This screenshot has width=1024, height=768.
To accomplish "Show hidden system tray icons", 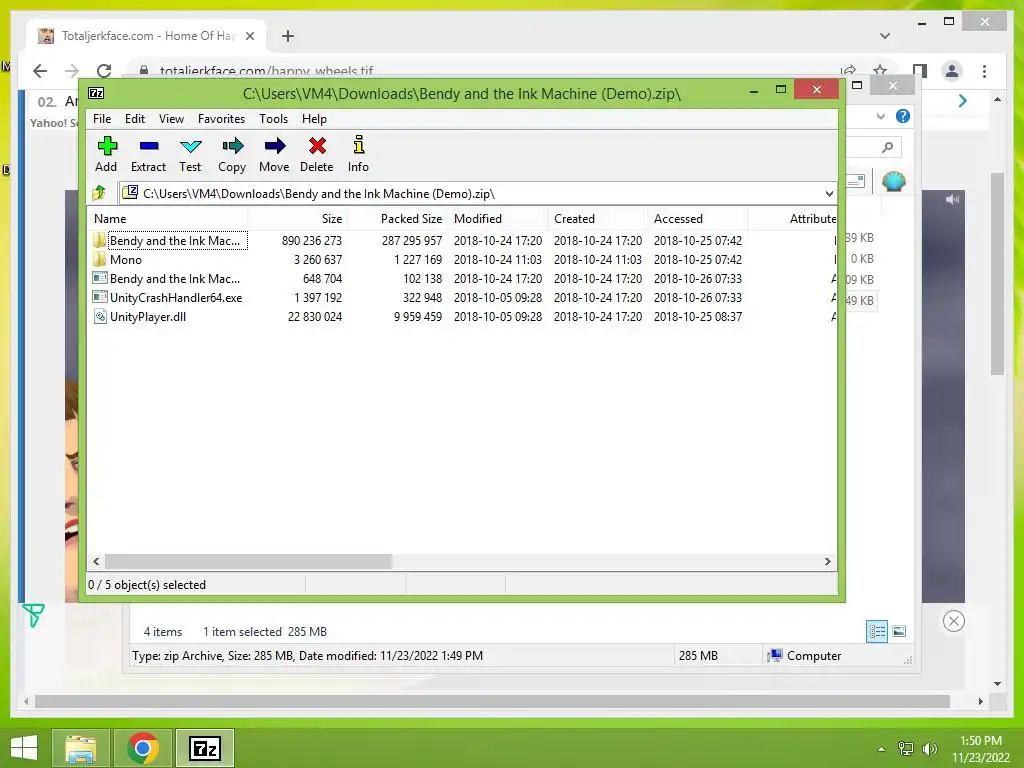I will (882, 749).
